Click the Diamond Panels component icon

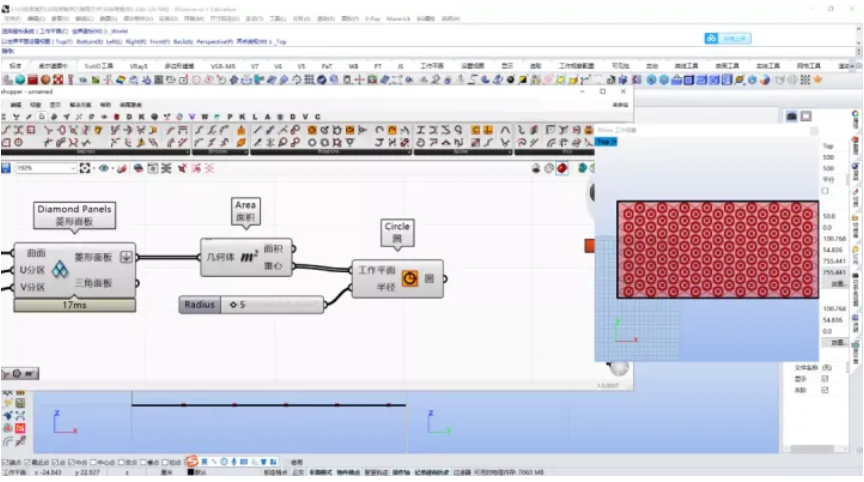(59, 270)
